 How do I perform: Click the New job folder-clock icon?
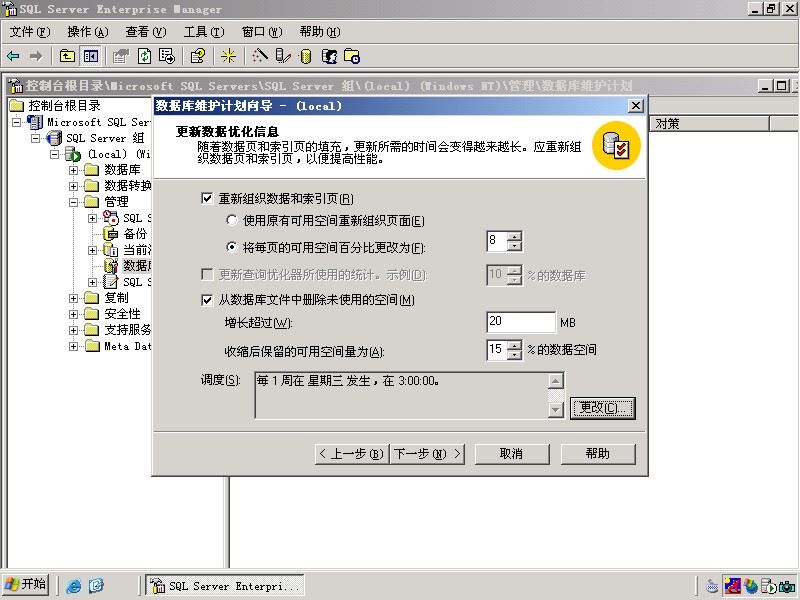[352, 56]
